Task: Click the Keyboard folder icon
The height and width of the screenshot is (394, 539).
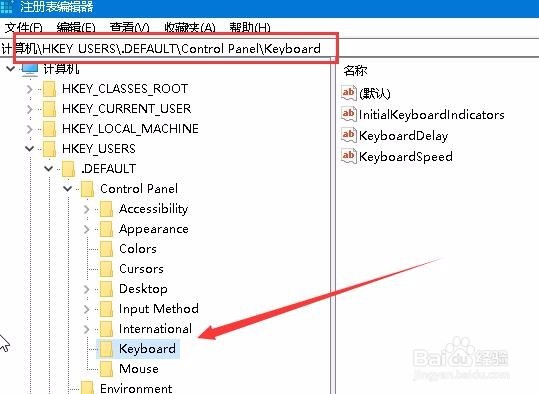Action: [107, 349]
